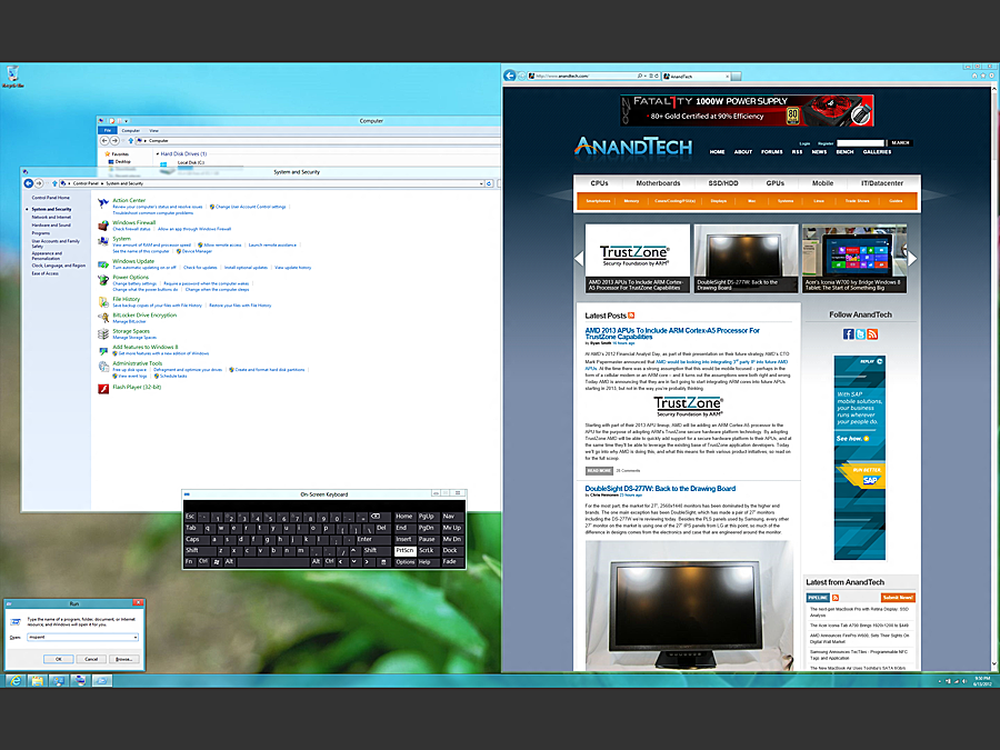Image resolution: width=1000 pixels, height=750 pixels.
Task: Click Browse... in the Run dialog
Action: point(124,659)
